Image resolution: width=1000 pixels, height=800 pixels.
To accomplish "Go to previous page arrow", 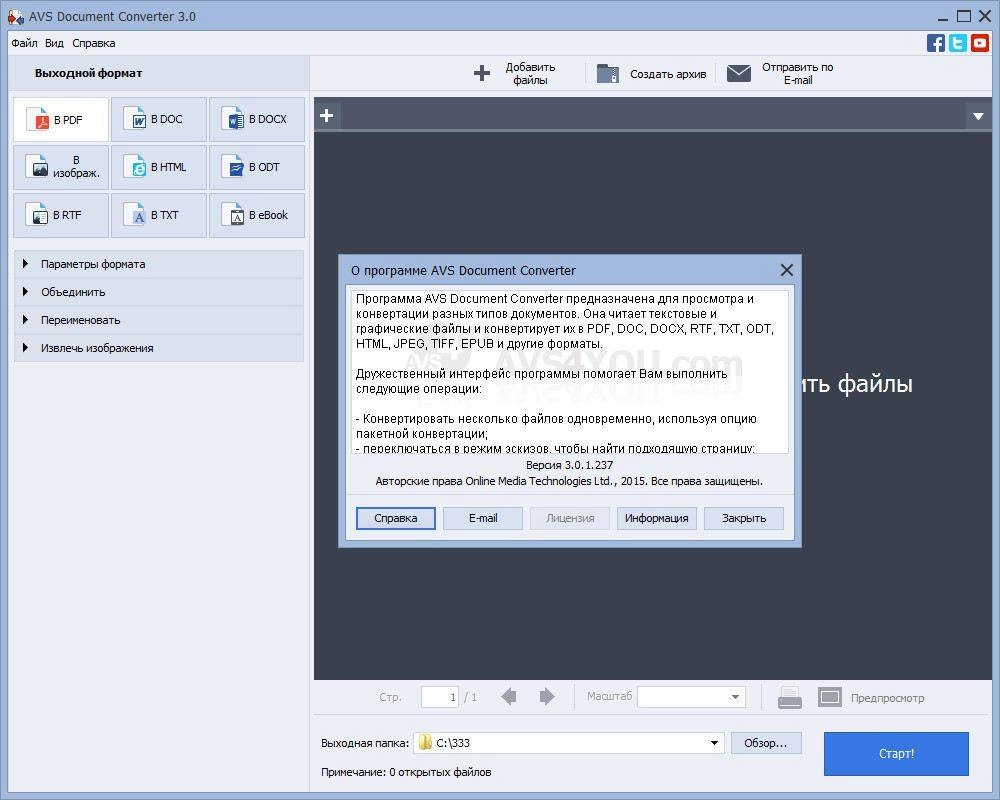I will 509,697.
